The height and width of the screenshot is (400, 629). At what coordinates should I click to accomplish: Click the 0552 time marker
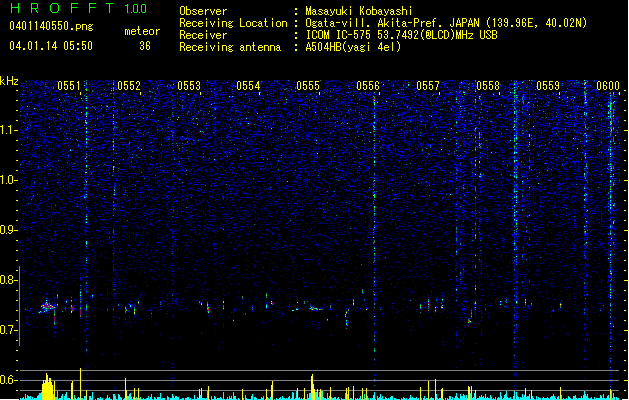129,86
